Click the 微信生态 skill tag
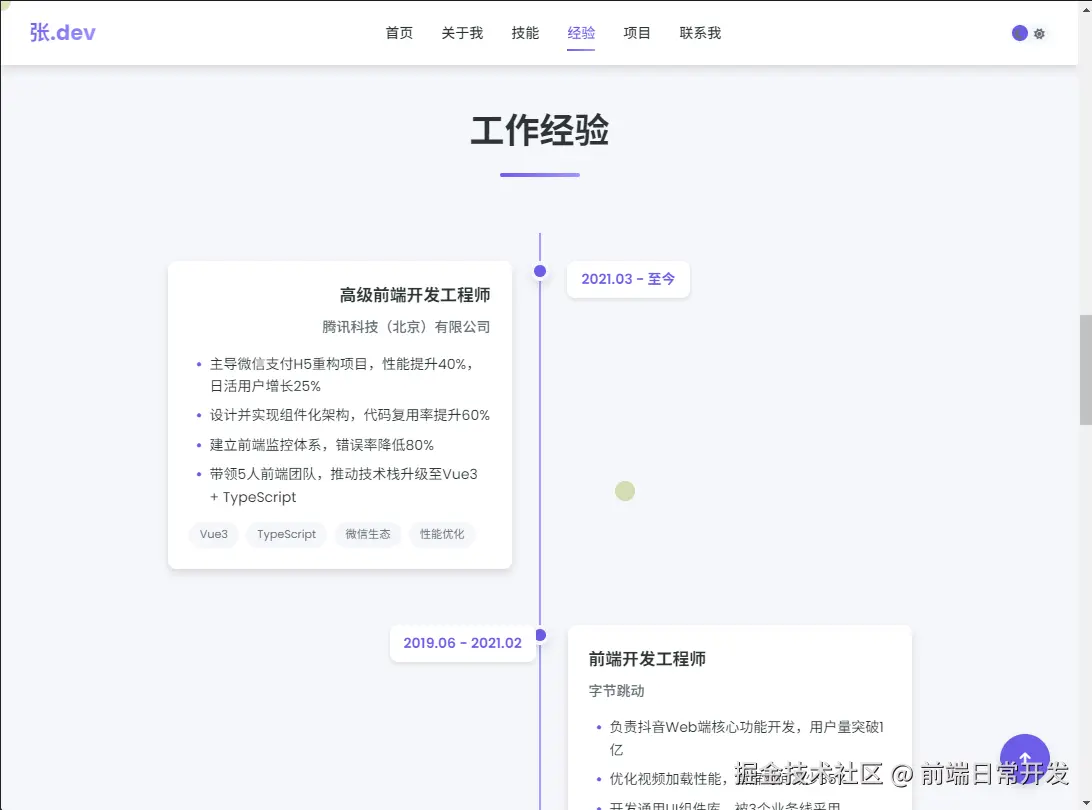The image size is (1092, 810). [x=368, y=534]
